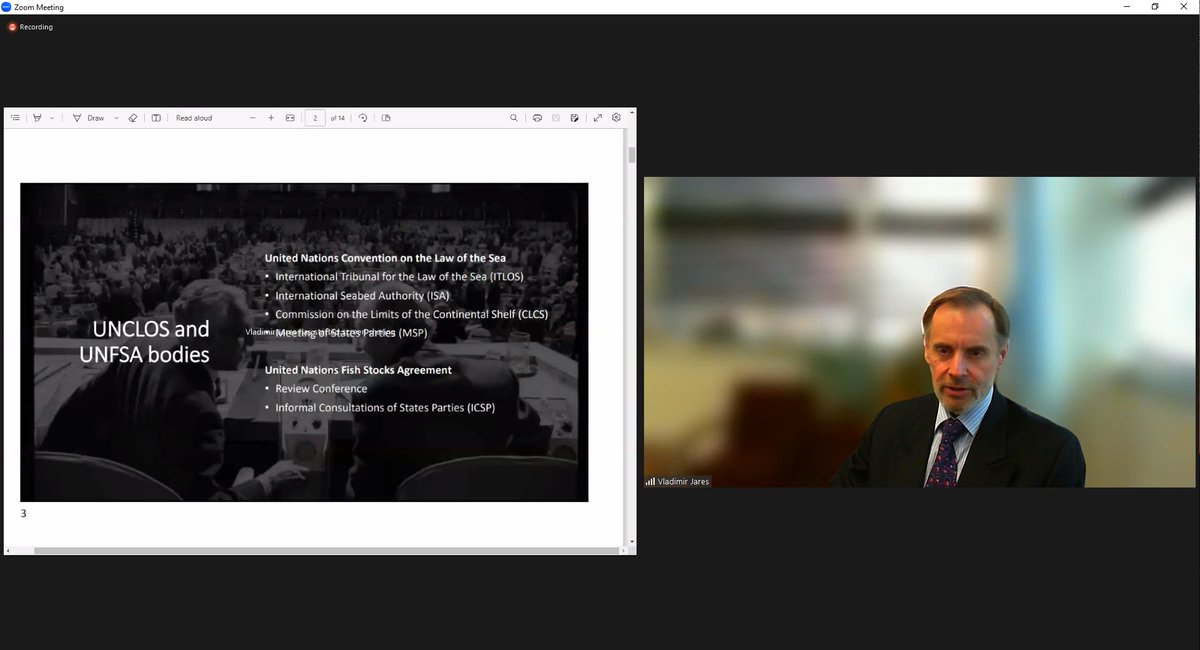Click 'United Nations Fish Stocks Agreement' heading
This screenshot has height=650, width=1200.
click(x=358, y=370)
